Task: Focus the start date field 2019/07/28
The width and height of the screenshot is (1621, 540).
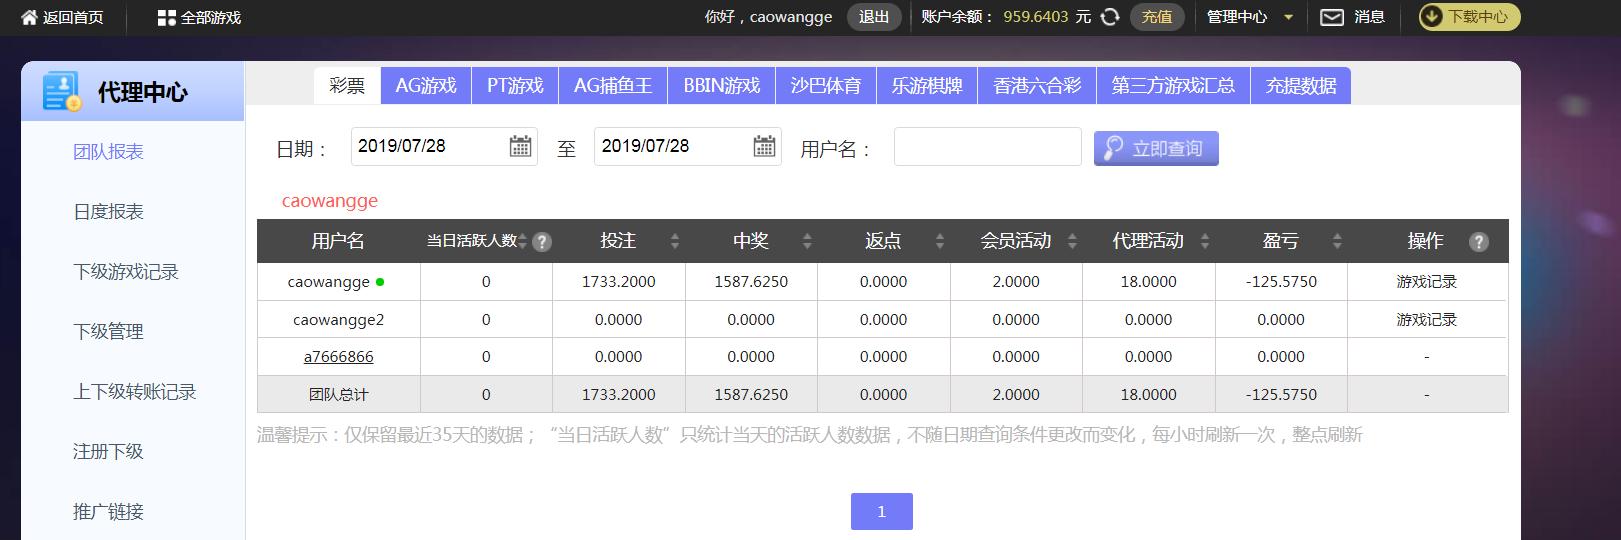Action: coord(444,146)
